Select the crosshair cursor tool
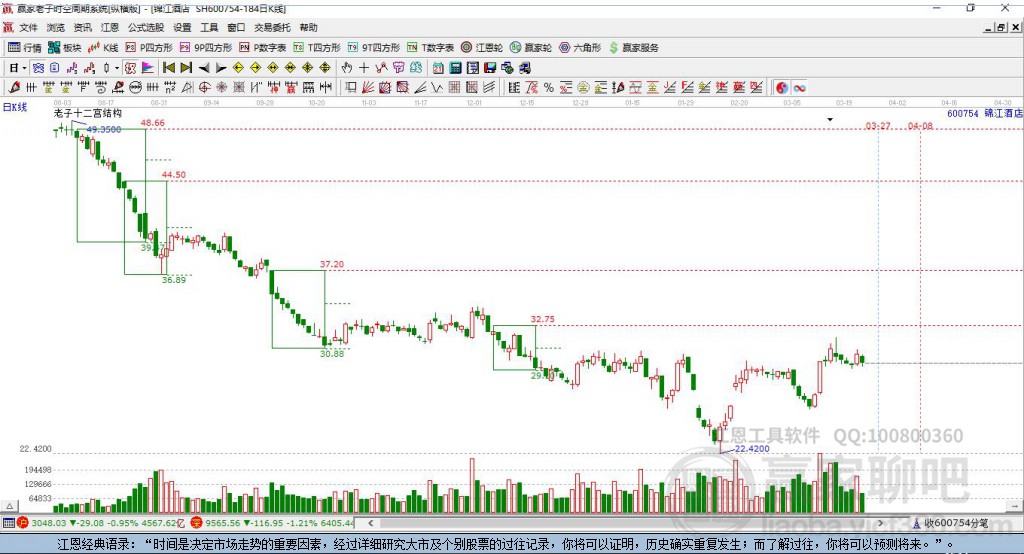This screenshot has width=1024, height=554. [x=364, y=68]
